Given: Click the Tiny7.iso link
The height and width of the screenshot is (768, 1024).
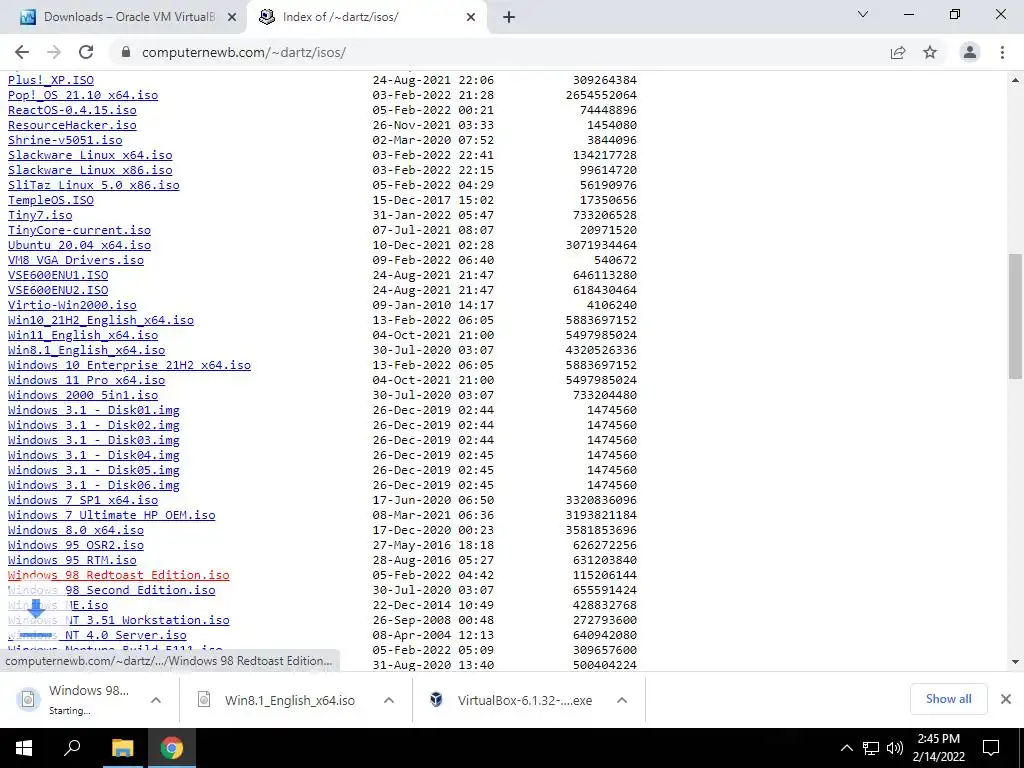Looking at the screenshot, I should click(40, 215).
